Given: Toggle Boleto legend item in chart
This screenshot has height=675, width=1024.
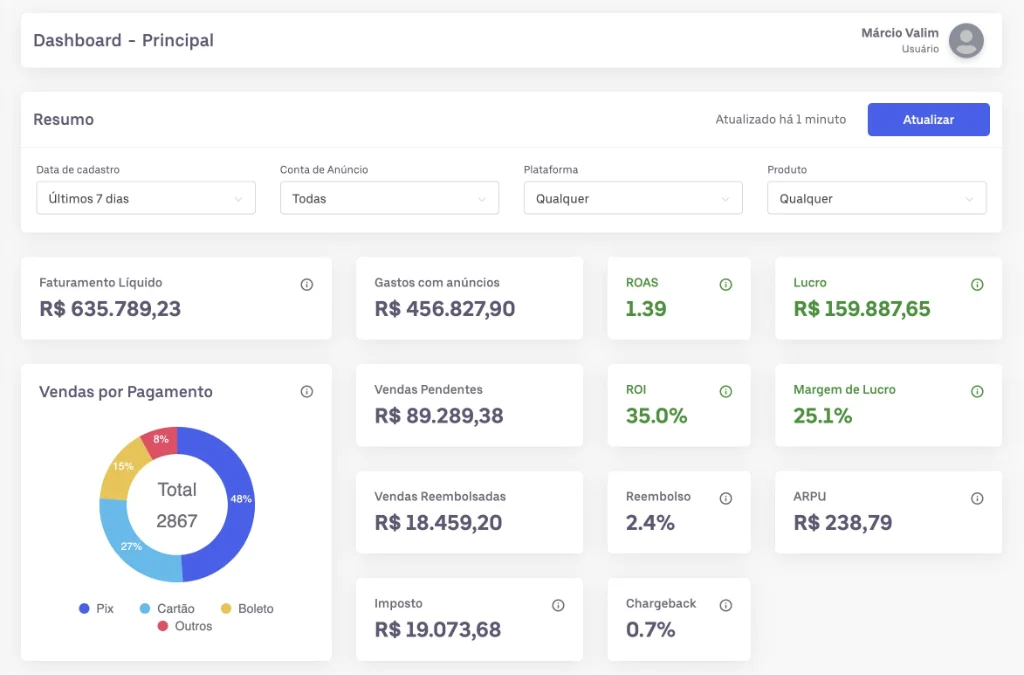Looking at the screenshot, I should click(246, 608).
